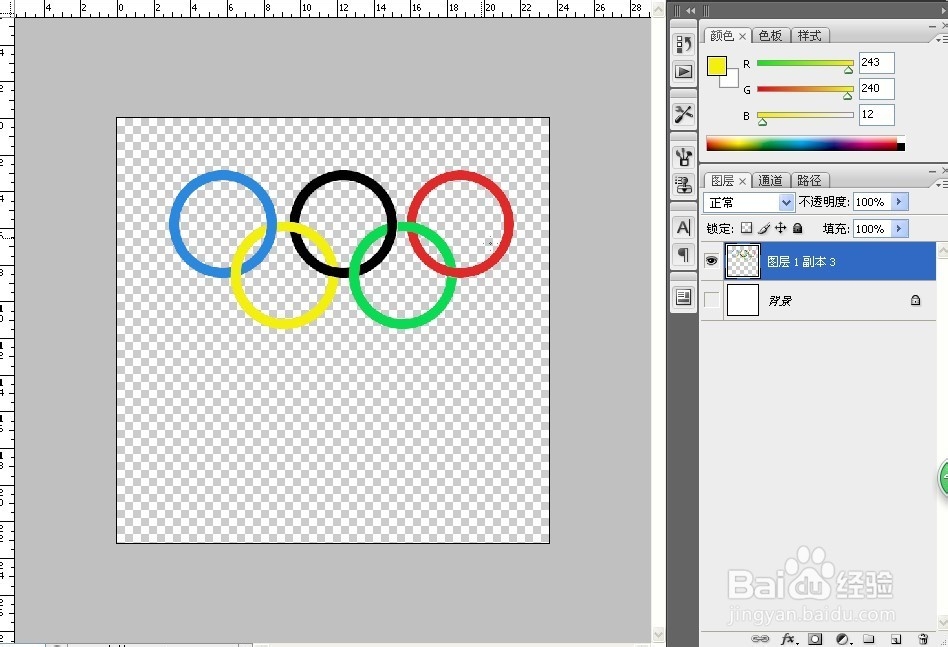
Task: Switch to the 色板 swatches tab
Action: (x=770, y=36)
